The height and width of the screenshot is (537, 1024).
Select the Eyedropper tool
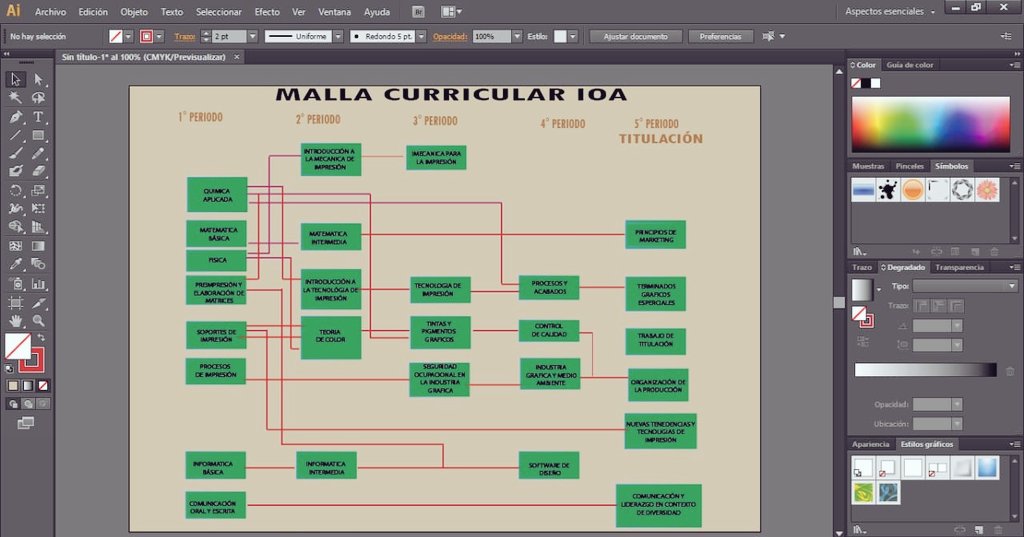click(x=16, y=265)
